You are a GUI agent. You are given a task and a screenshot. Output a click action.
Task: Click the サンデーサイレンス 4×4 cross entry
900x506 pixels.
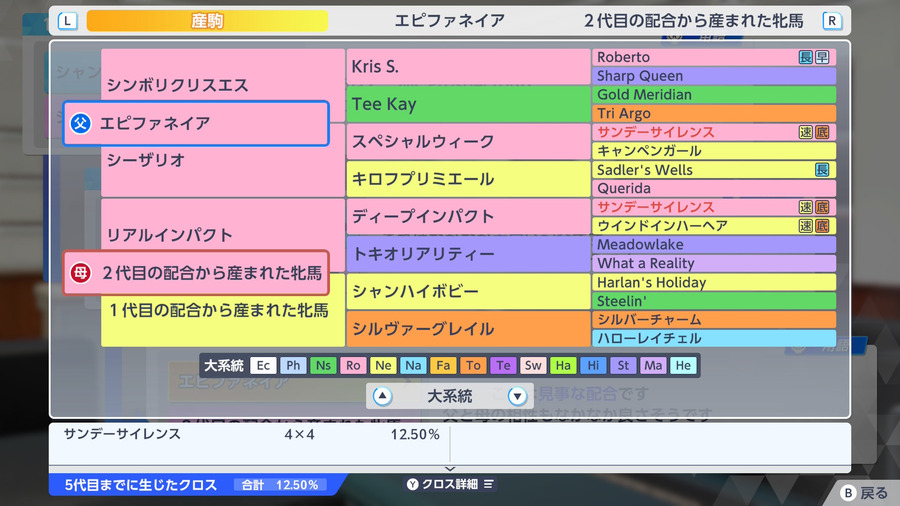pyautogui.click(x=251, y=434)
